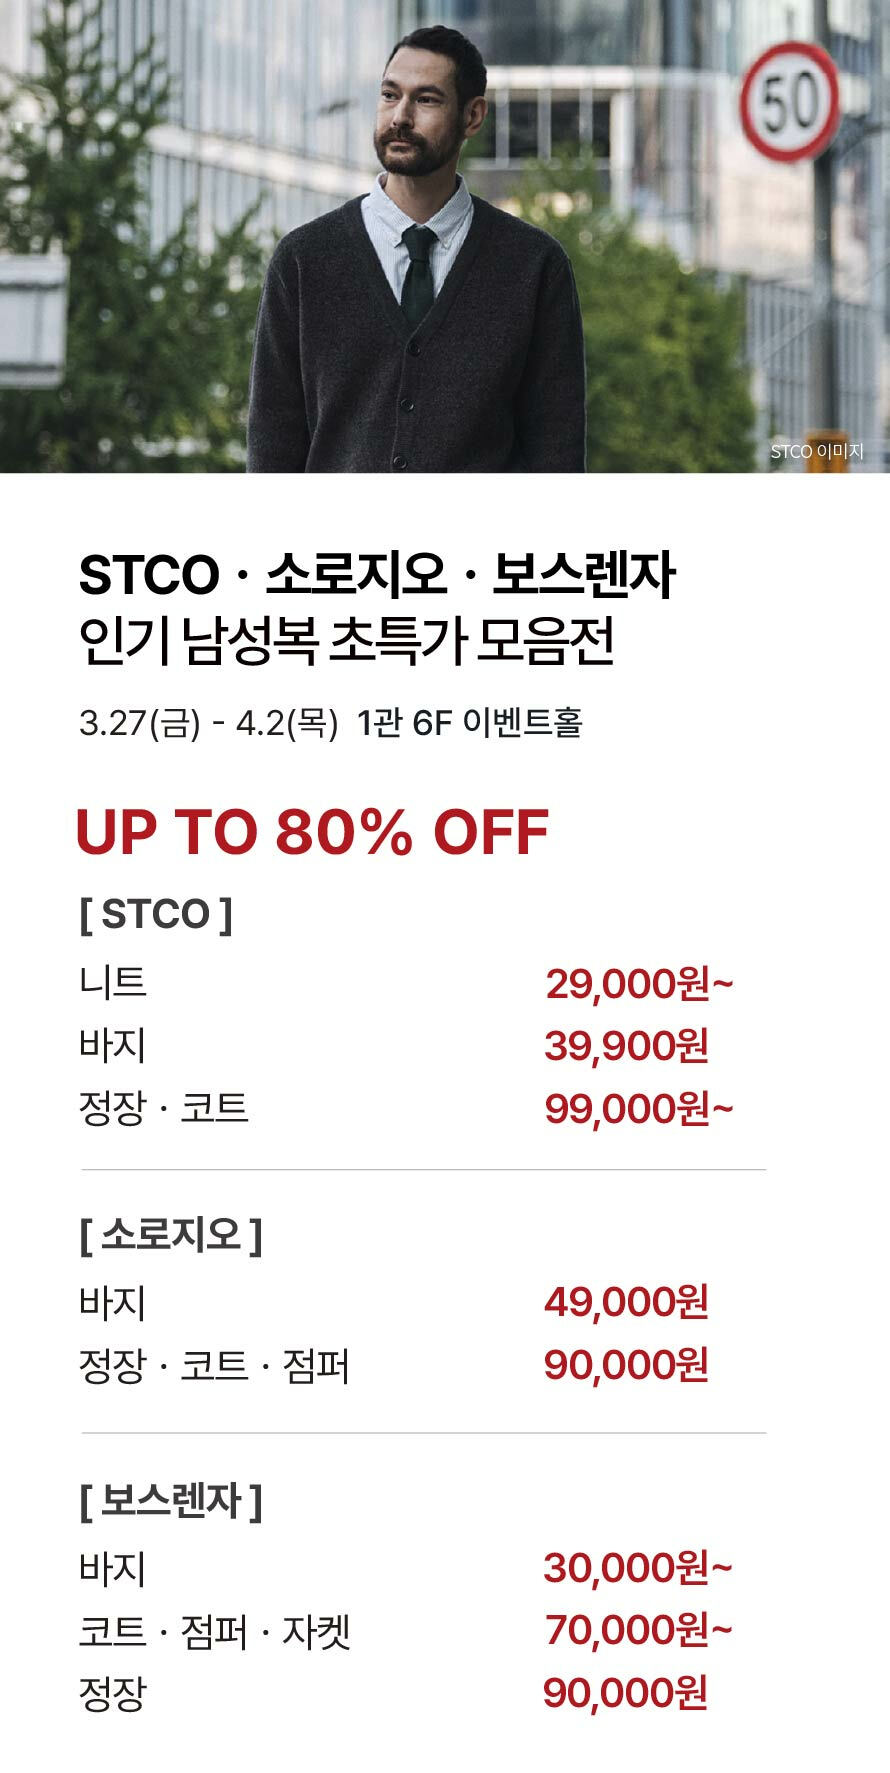Viewport: 890px width, 1773px height.
Task: Open the [ STCO ] brand section header
Action: pyautogui.click(x=156, y=914)
